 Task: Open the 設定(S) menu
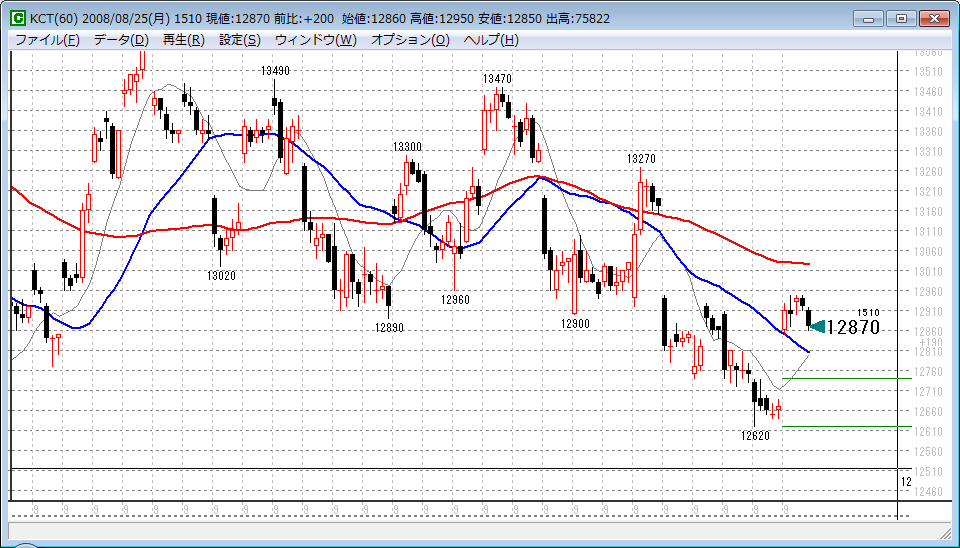(239, 40)
